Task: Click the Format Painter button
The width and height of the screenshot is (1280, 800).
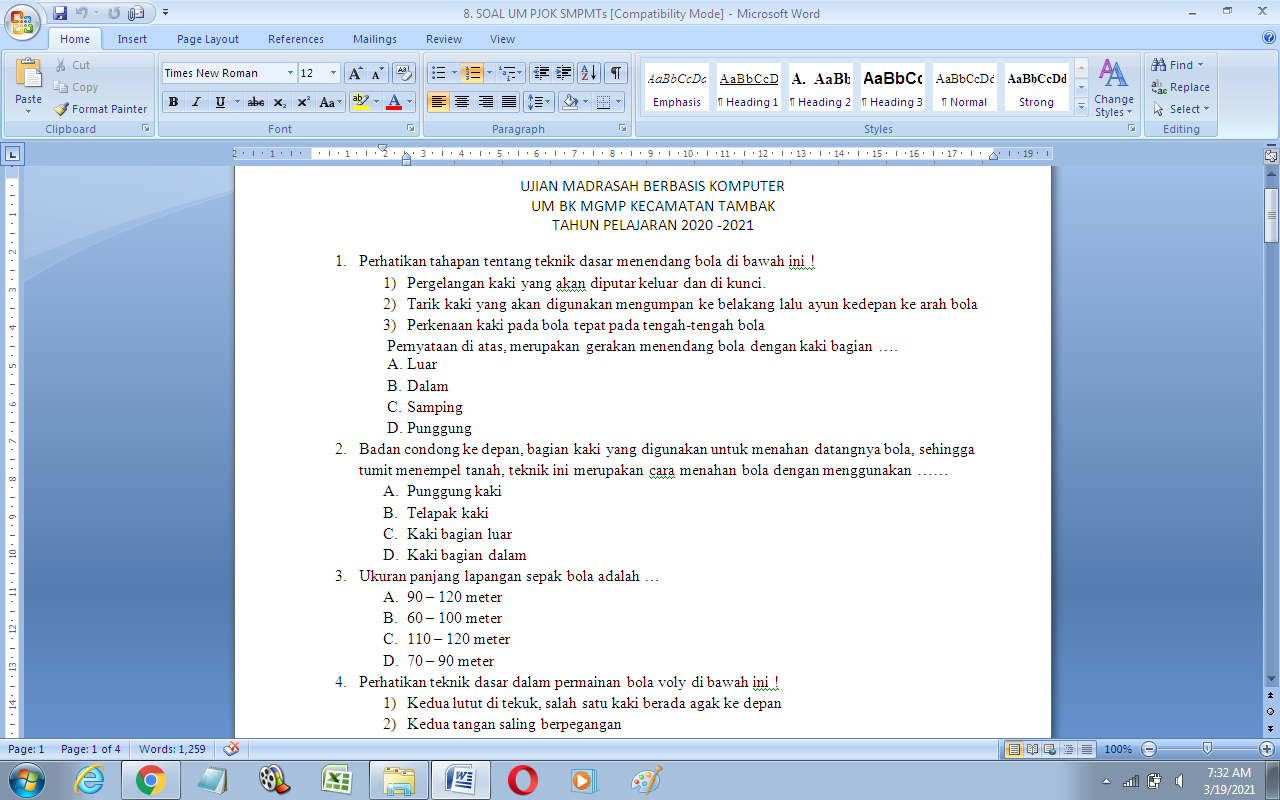Action: coord(100,109)
